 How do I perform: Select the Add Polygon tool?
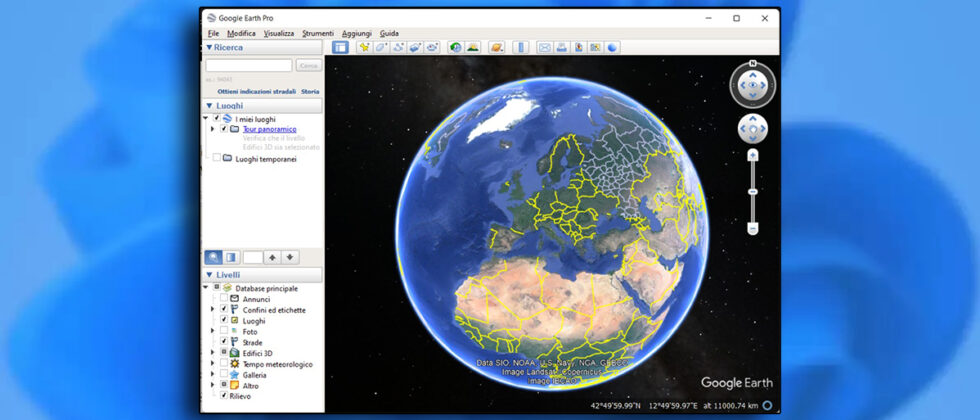tap(382, 47)
